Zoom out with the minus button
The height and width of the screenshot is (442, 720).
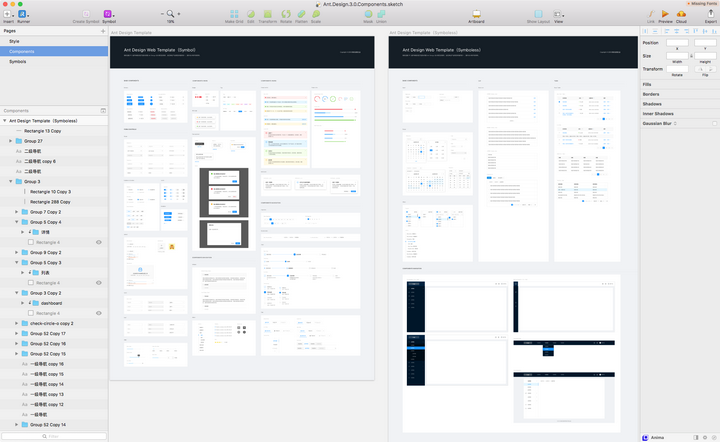[162, 14]
